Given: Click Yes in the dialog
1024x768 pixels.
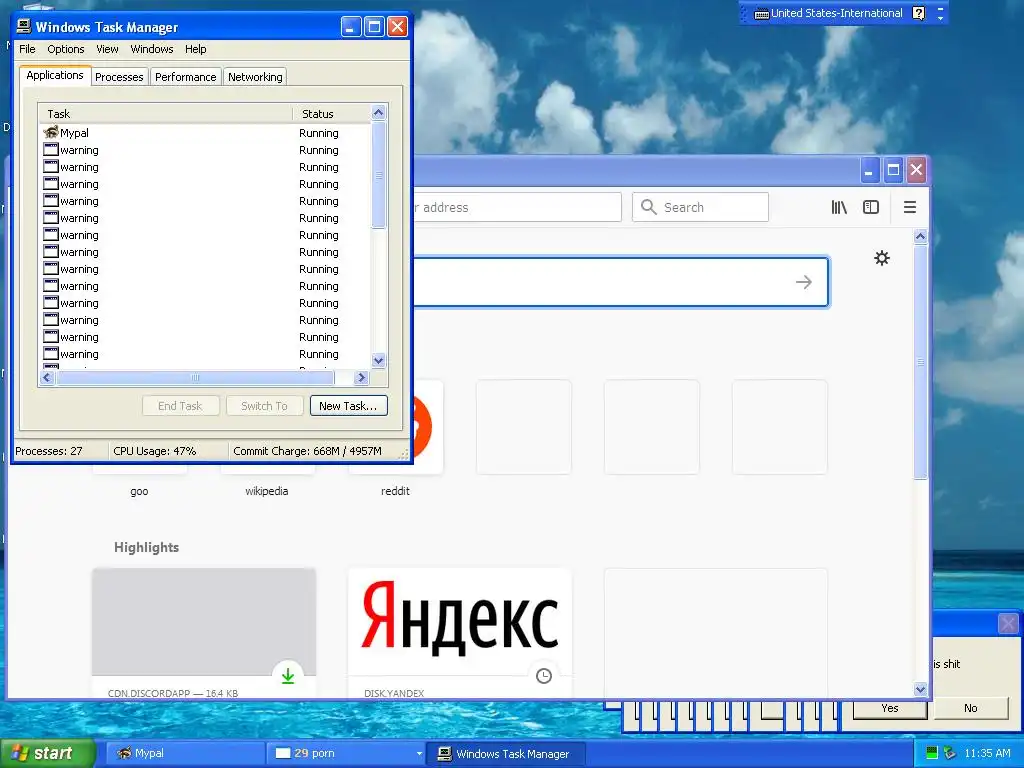Looking at the screenshot, I should click(x=889, y=708).
